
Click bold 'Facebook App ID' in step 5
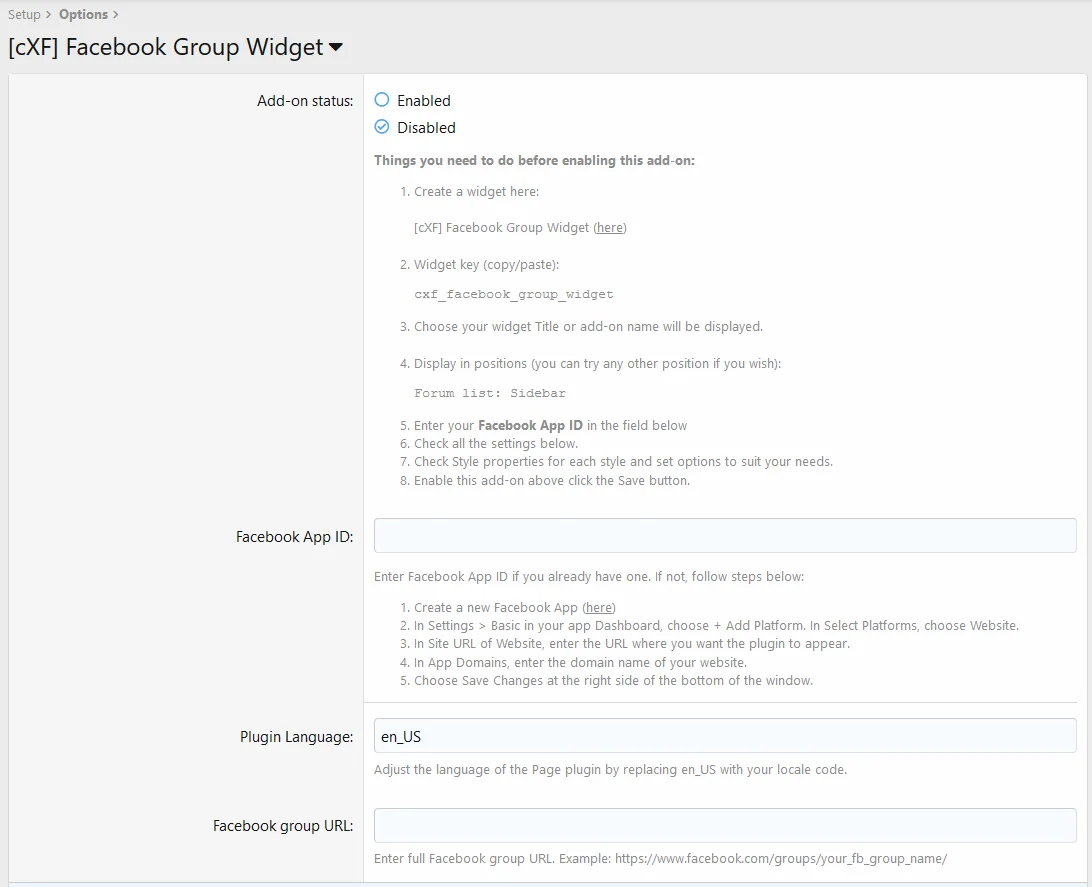[x=530, y=426]
